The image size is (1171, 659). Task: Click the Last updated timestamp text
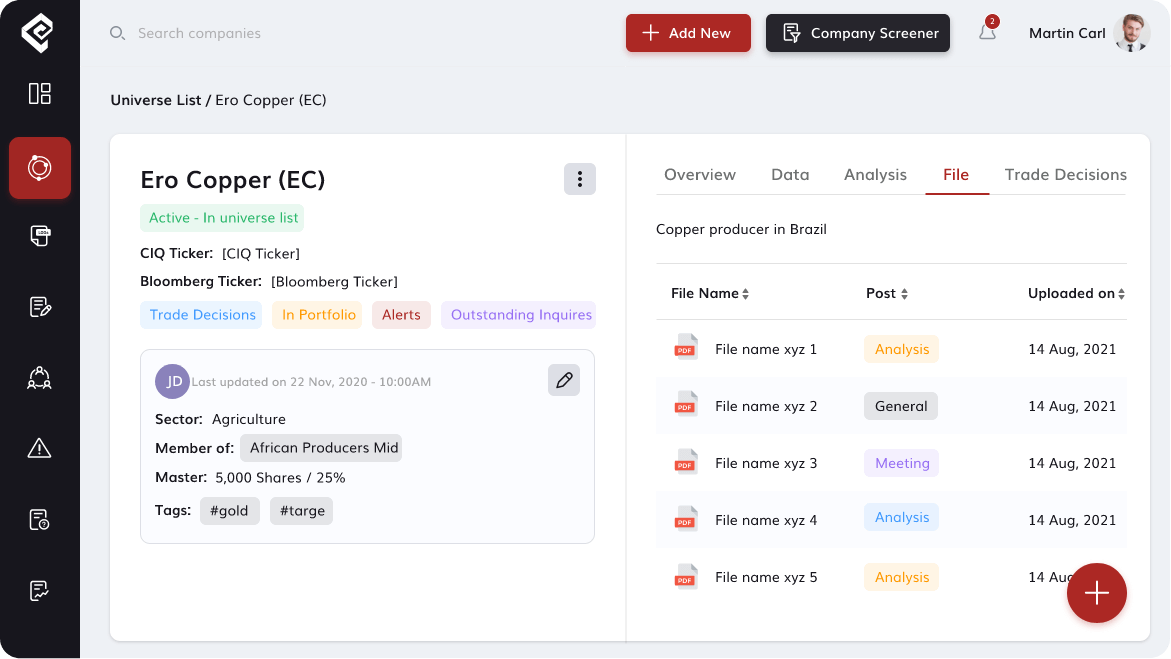pyautogui.click(x=311, y=382)
